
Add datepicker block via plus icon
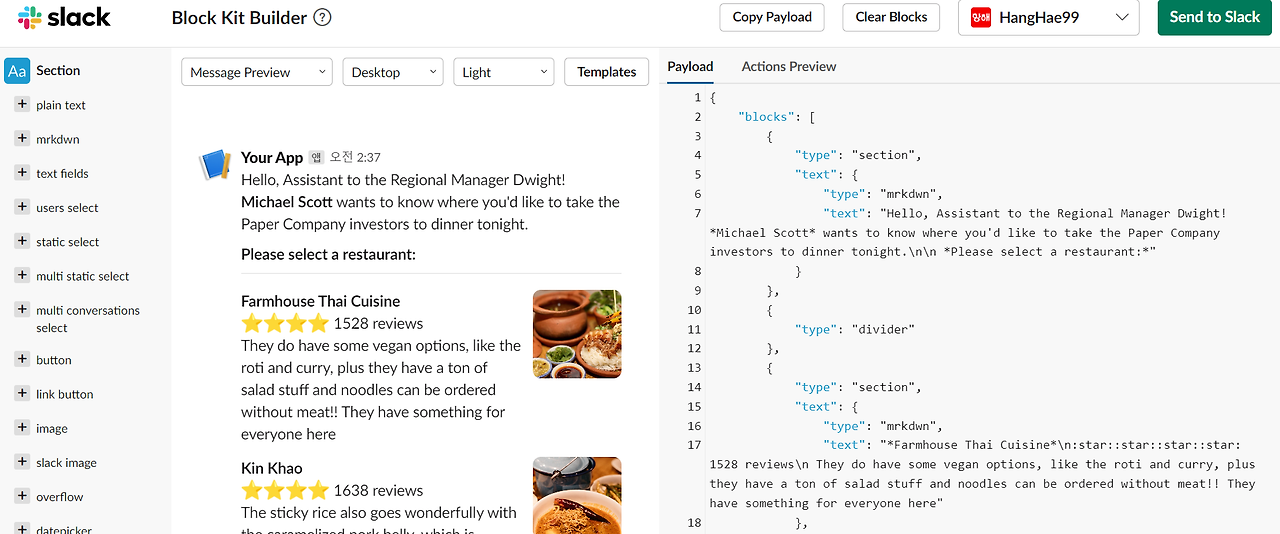coord(21,528)
